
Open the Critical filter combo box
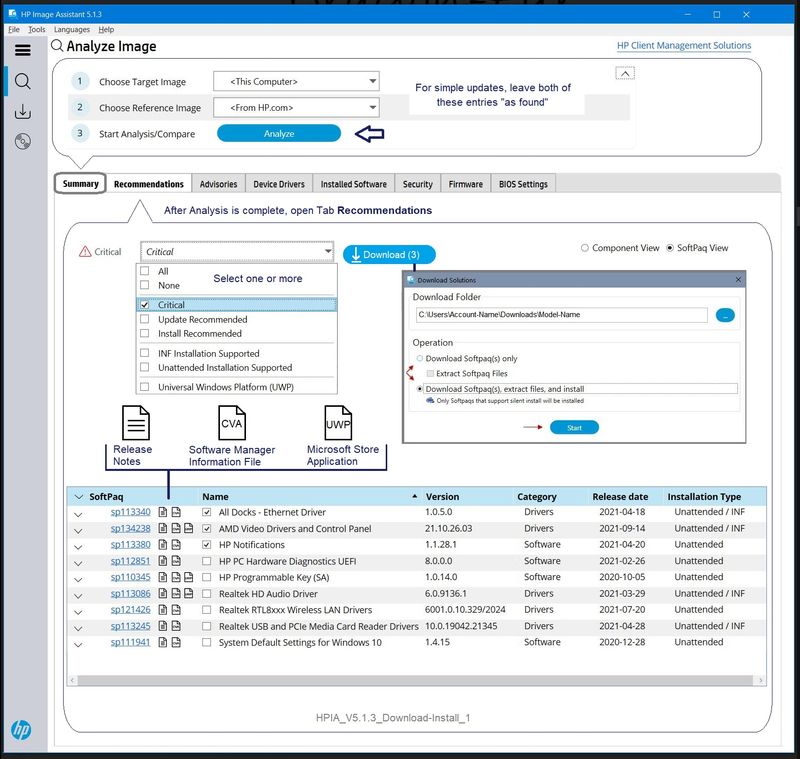[237, 251]
